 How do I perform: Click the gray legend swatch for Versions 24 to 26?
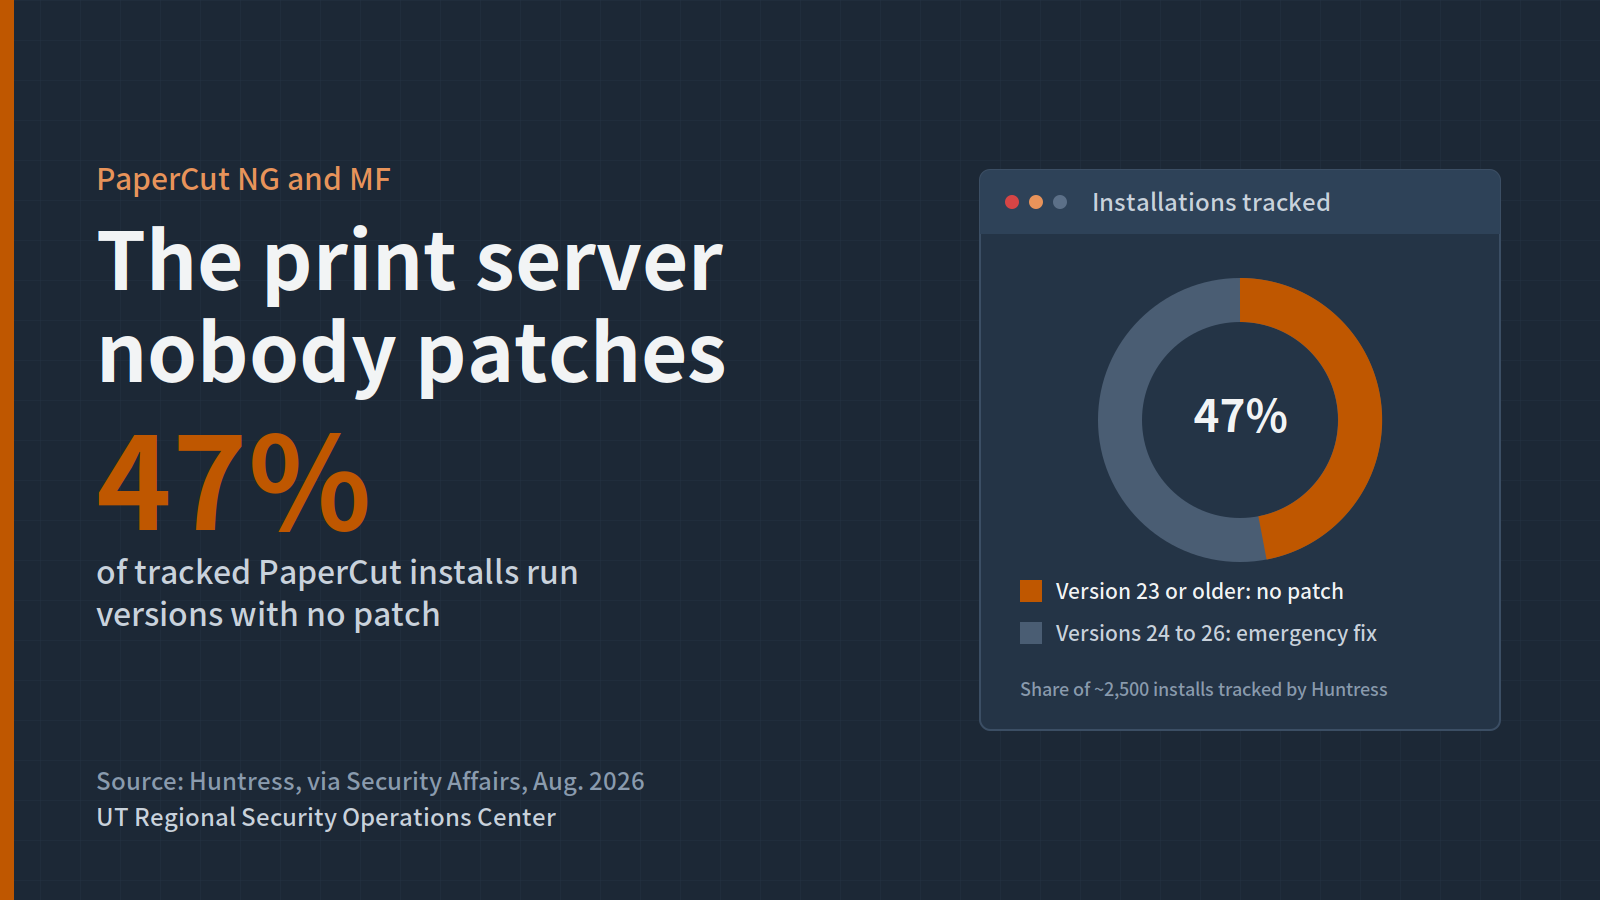(1031, 633)
